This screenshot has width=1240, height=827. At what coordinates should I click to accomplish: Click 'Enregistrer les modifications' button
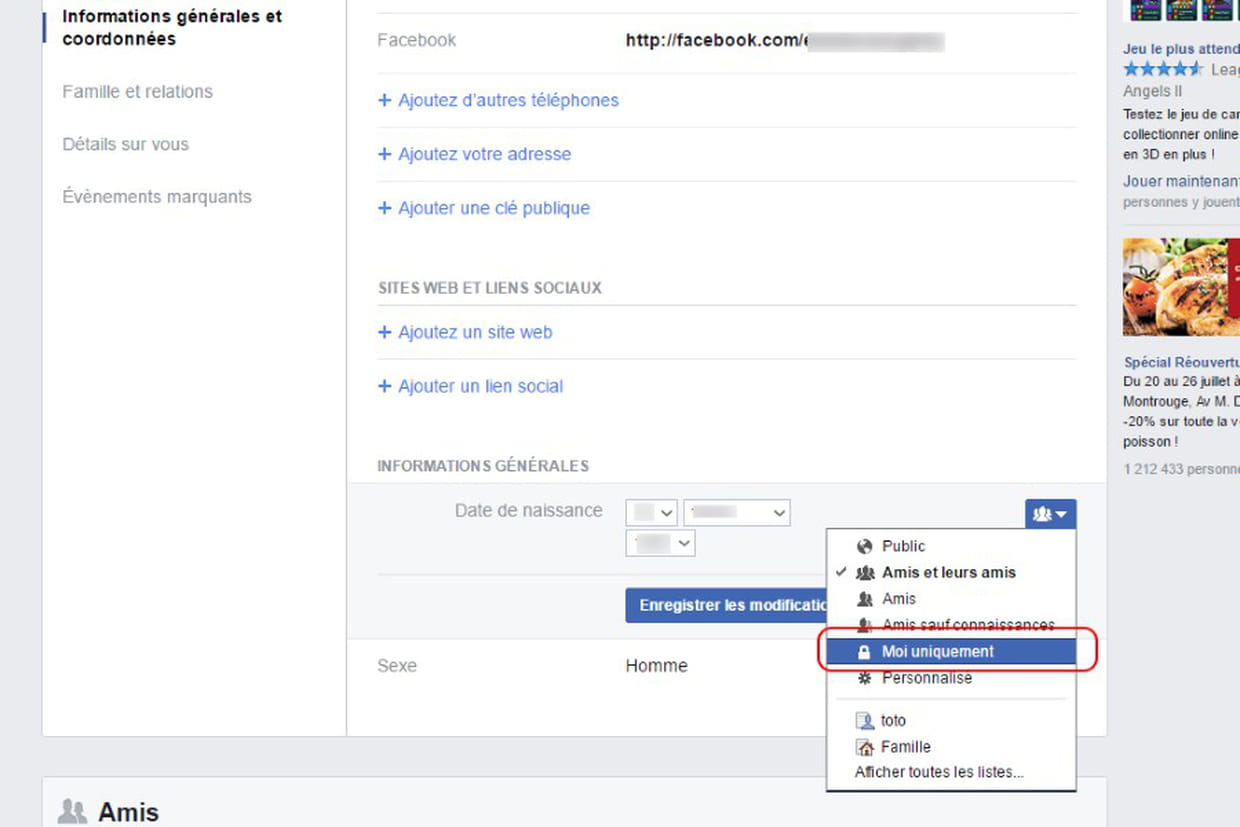click(726, 605)
